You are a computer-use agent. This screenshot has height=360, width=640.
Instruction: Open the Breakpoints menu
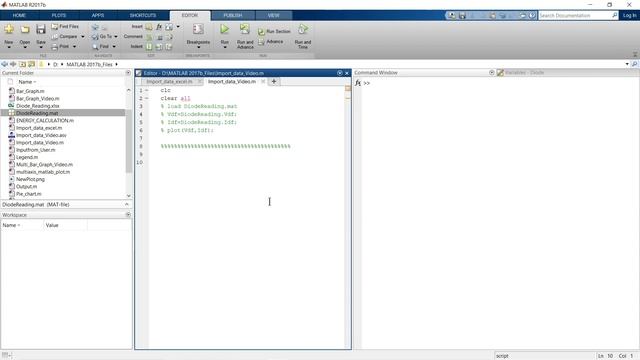198,36
